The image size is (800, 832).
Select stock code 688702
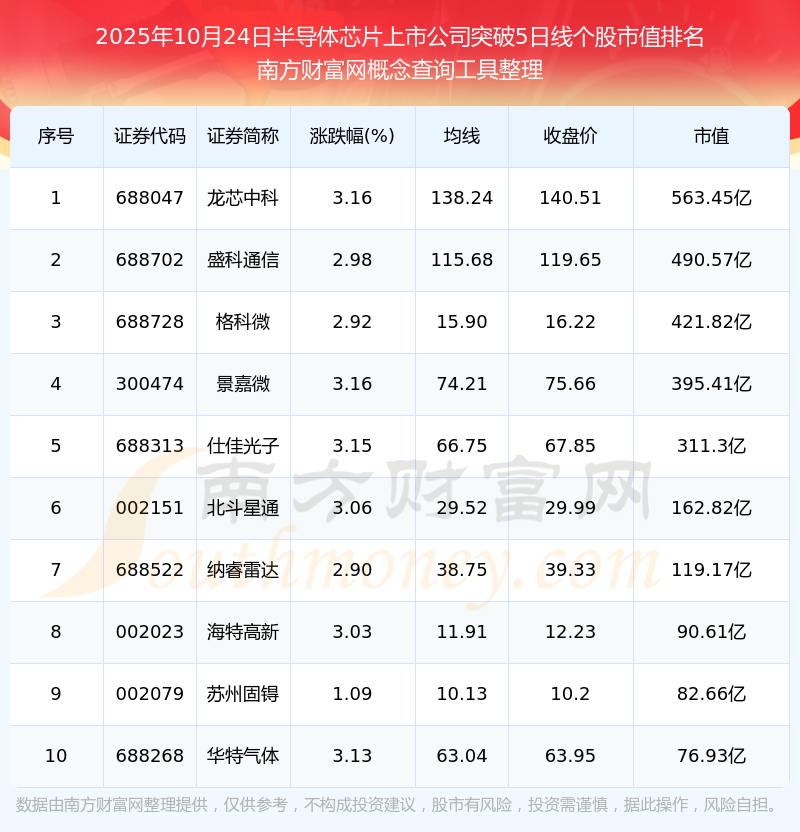(x=150, y=260)
